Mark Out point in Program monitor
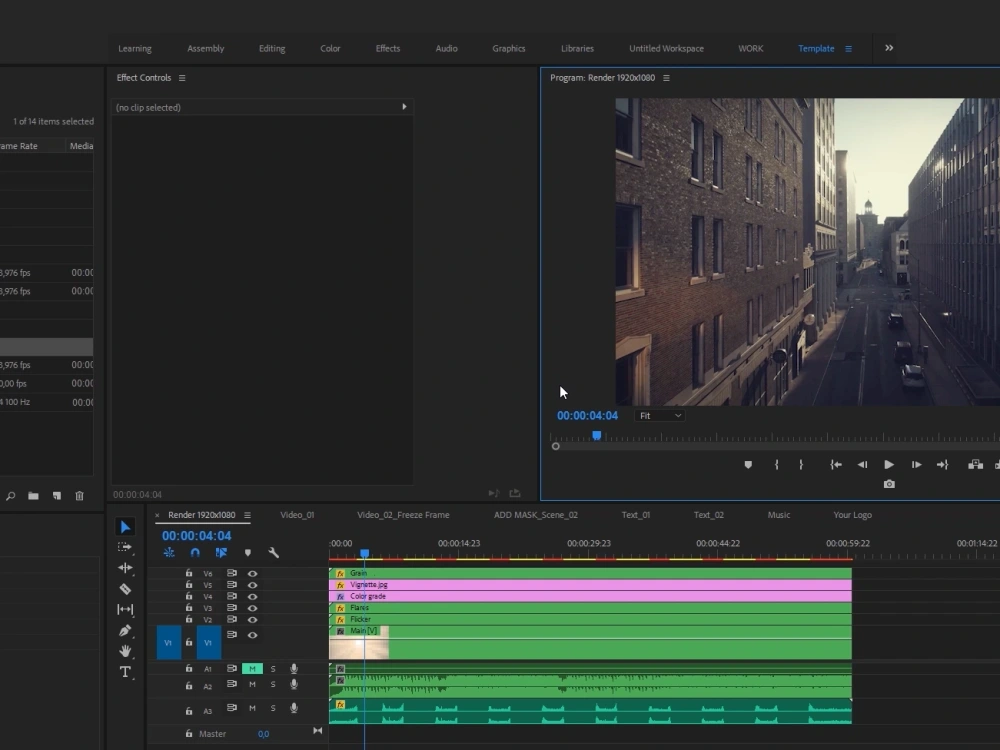The width and height of the screenshot is (1000, 750). pos(801,465)
